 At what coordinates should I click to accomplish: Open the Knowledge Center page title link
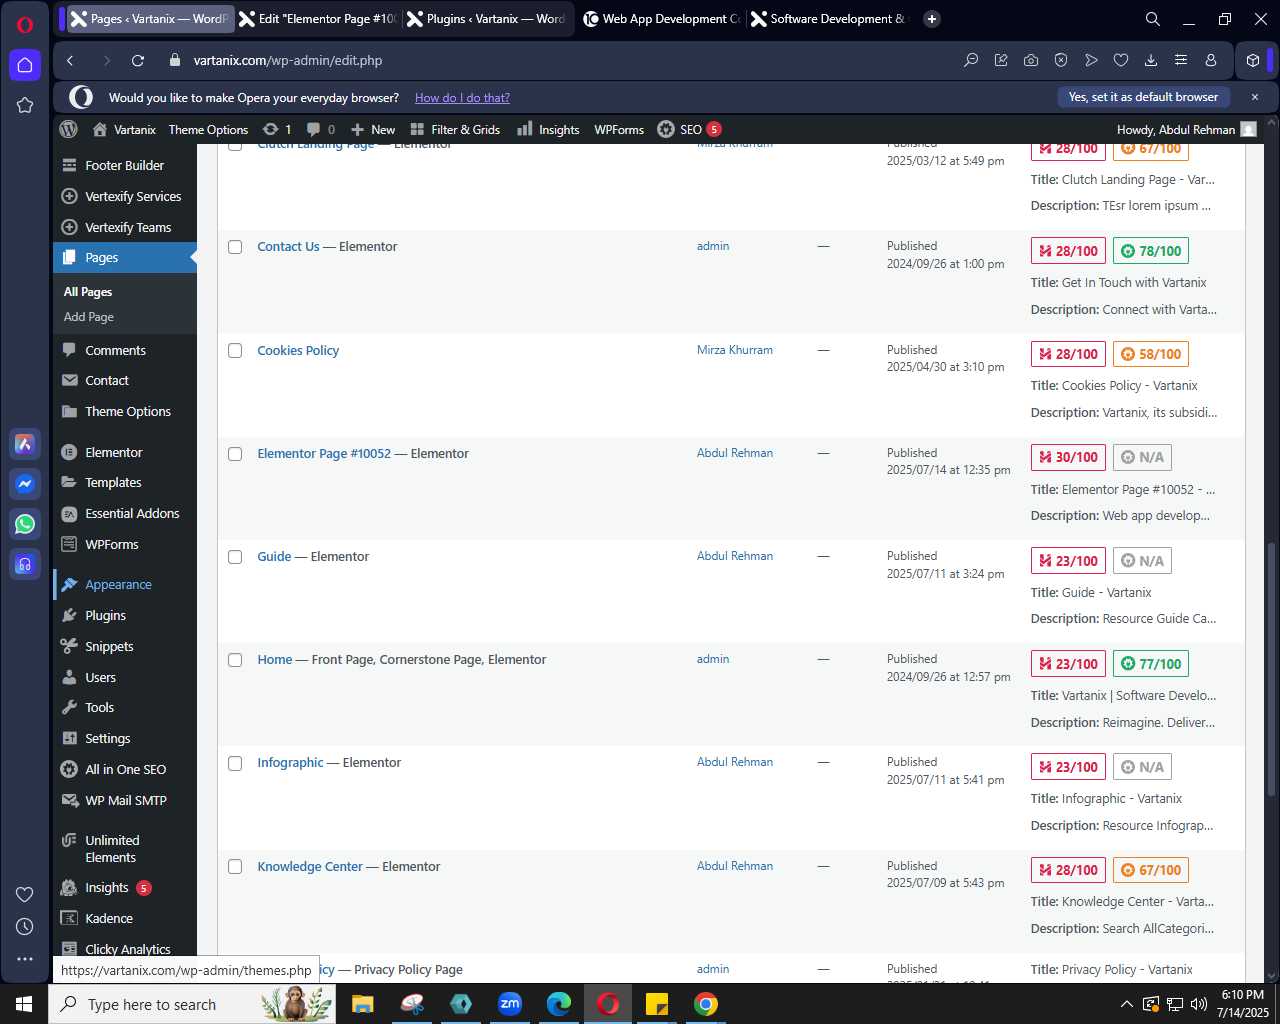tap(310, 867)
